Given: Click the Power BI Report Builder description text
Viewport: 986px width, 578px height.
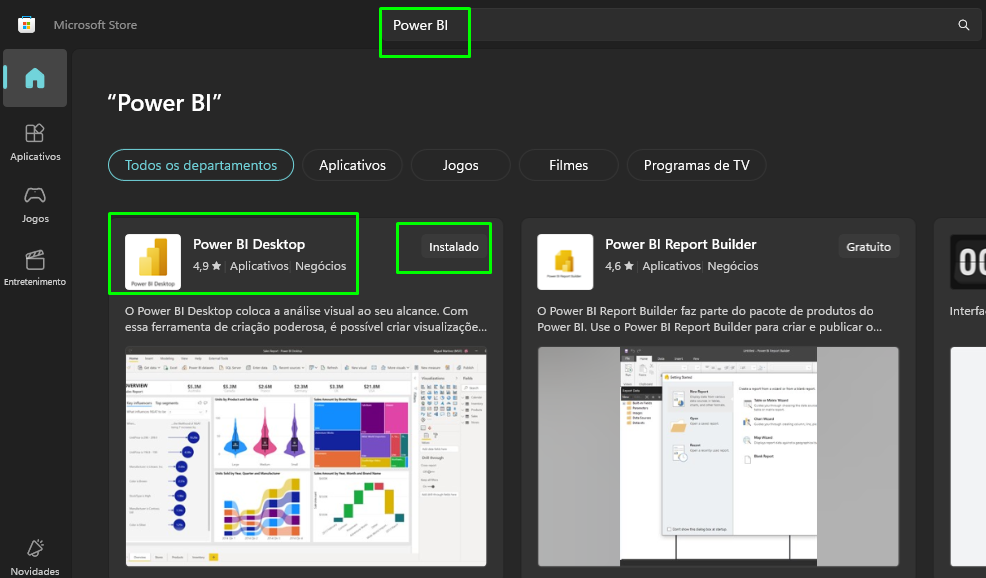Looking at the screenshot, I should (x=709, y=319).
